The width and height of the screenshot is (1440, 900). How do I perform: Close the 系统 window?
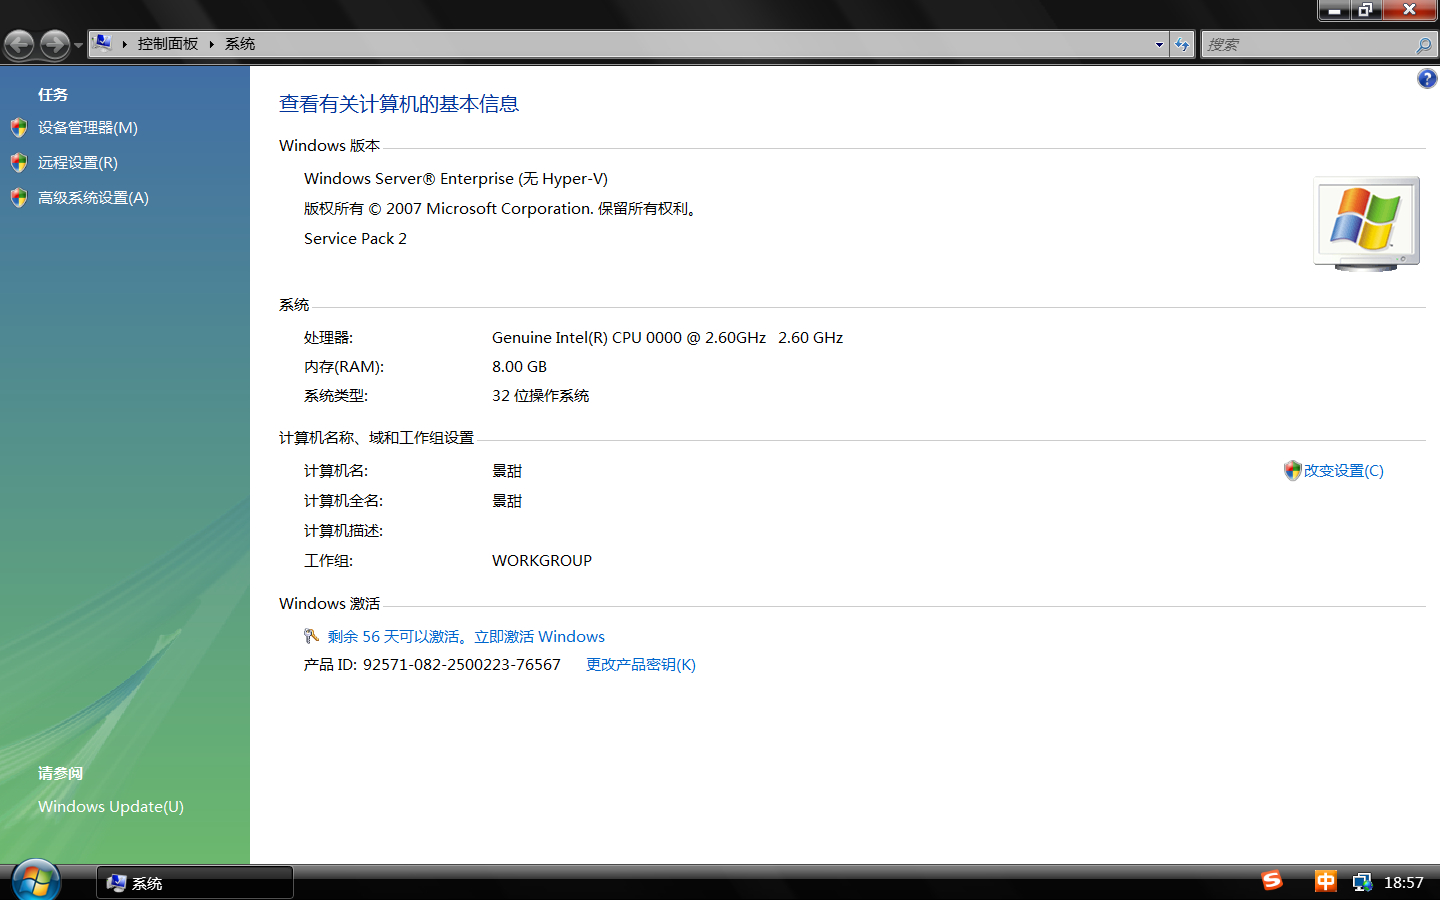[1409, 10]
